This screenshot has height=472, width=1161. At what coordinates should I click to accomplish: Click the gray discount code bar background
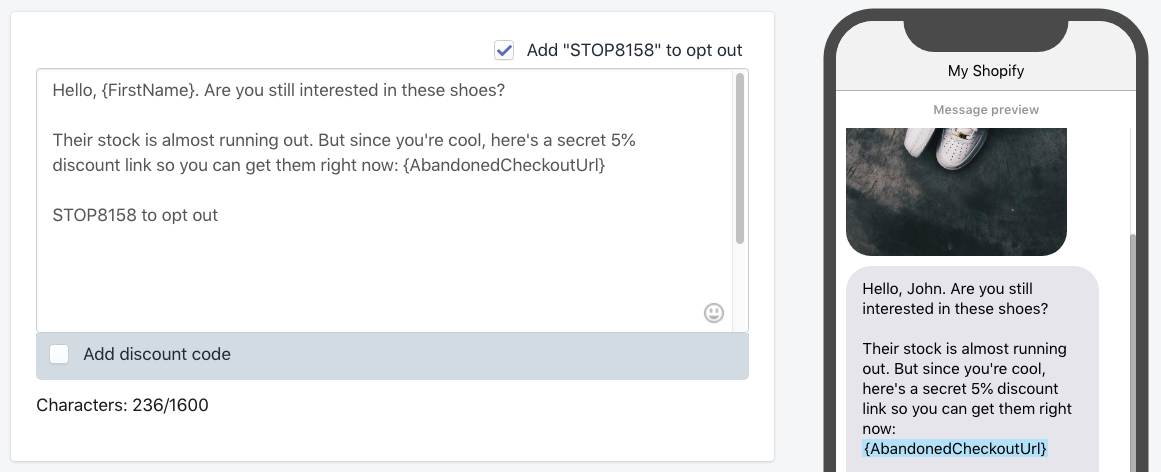coord(489,356)
